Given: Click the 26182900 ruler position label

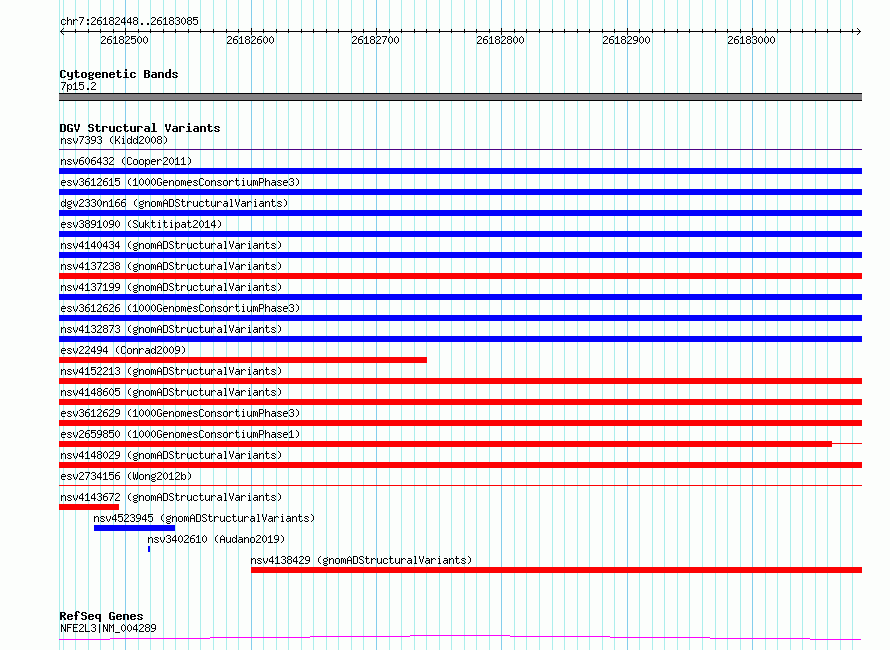Looking at the screenshot, I should point(626,40).
